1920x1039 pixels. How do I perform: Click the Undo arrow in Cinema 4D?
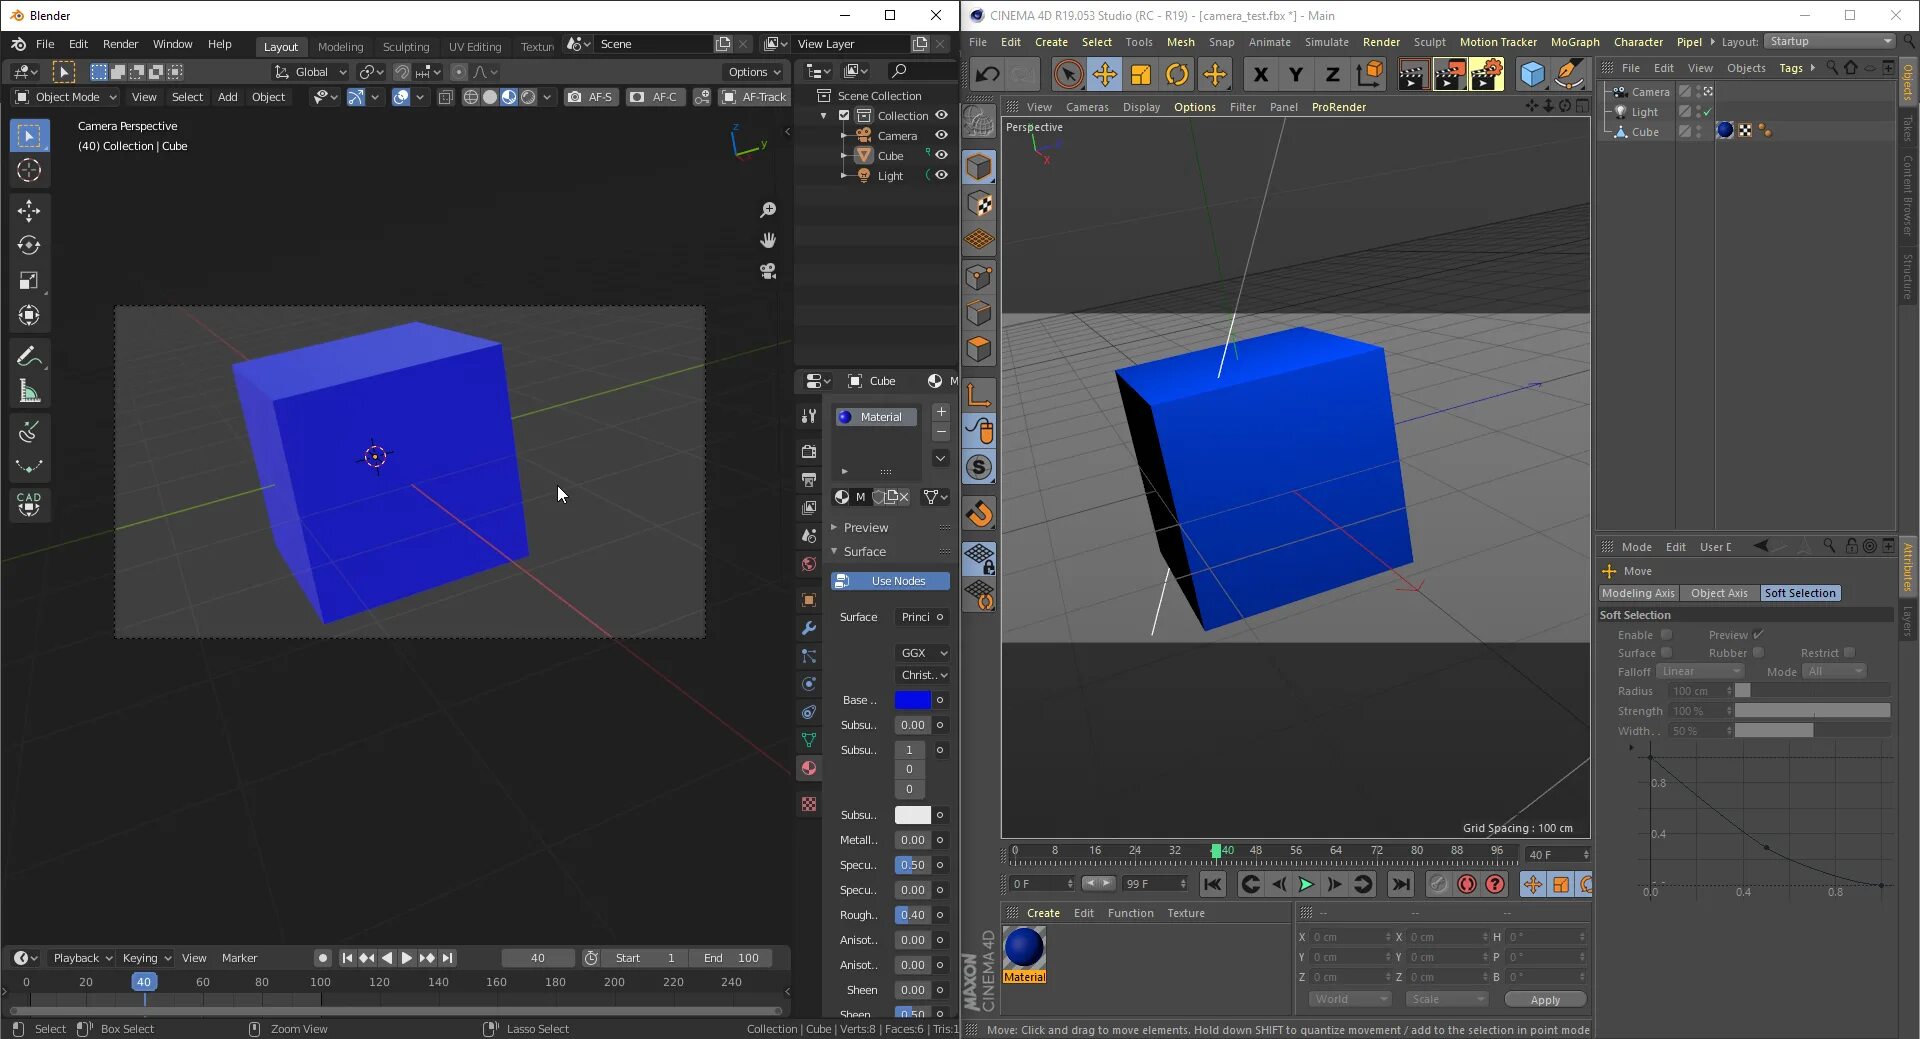[x=988, y=74]
